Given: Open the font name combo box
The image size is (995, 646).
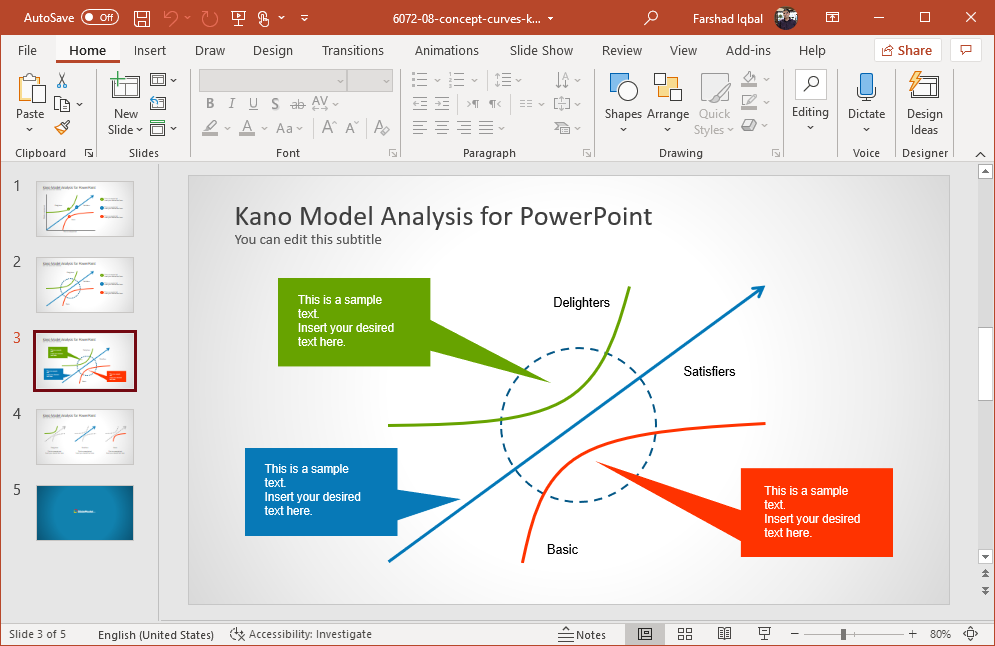Looking at the screenshot, I should (x=272, y=81).
